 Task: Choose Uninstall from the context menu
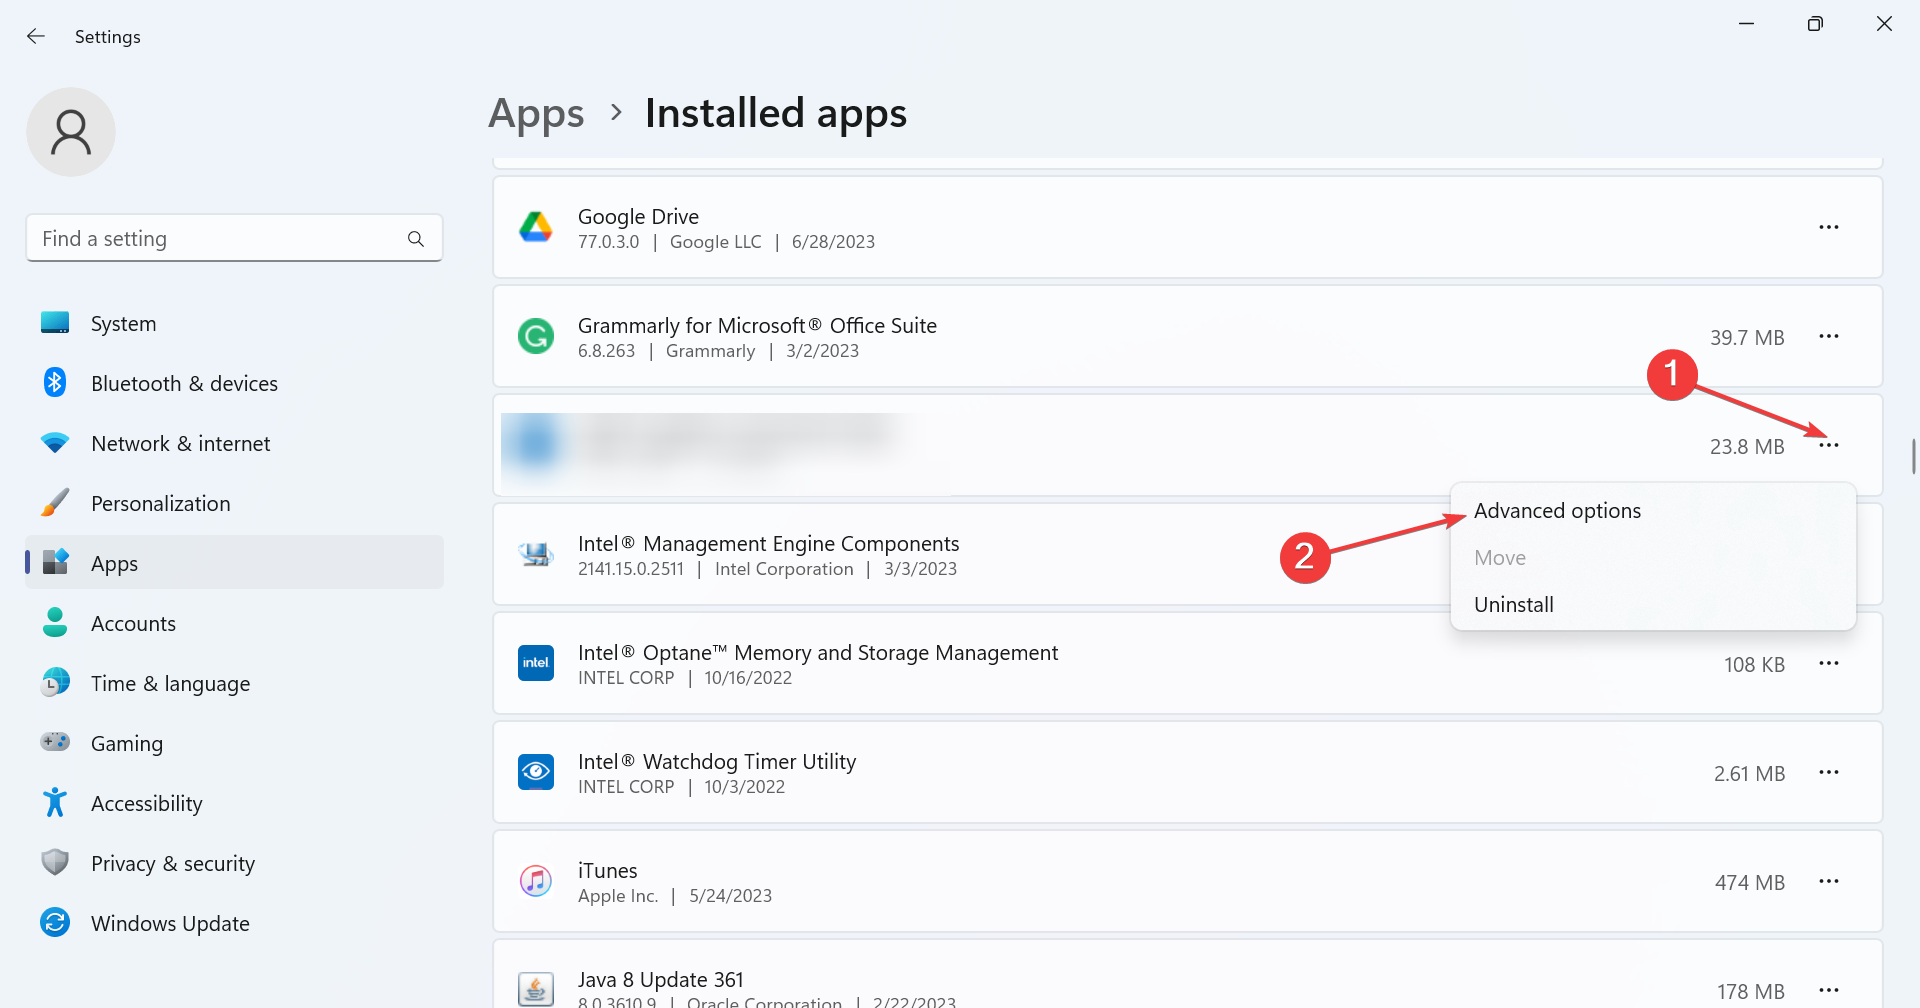tap(1653, 604)
